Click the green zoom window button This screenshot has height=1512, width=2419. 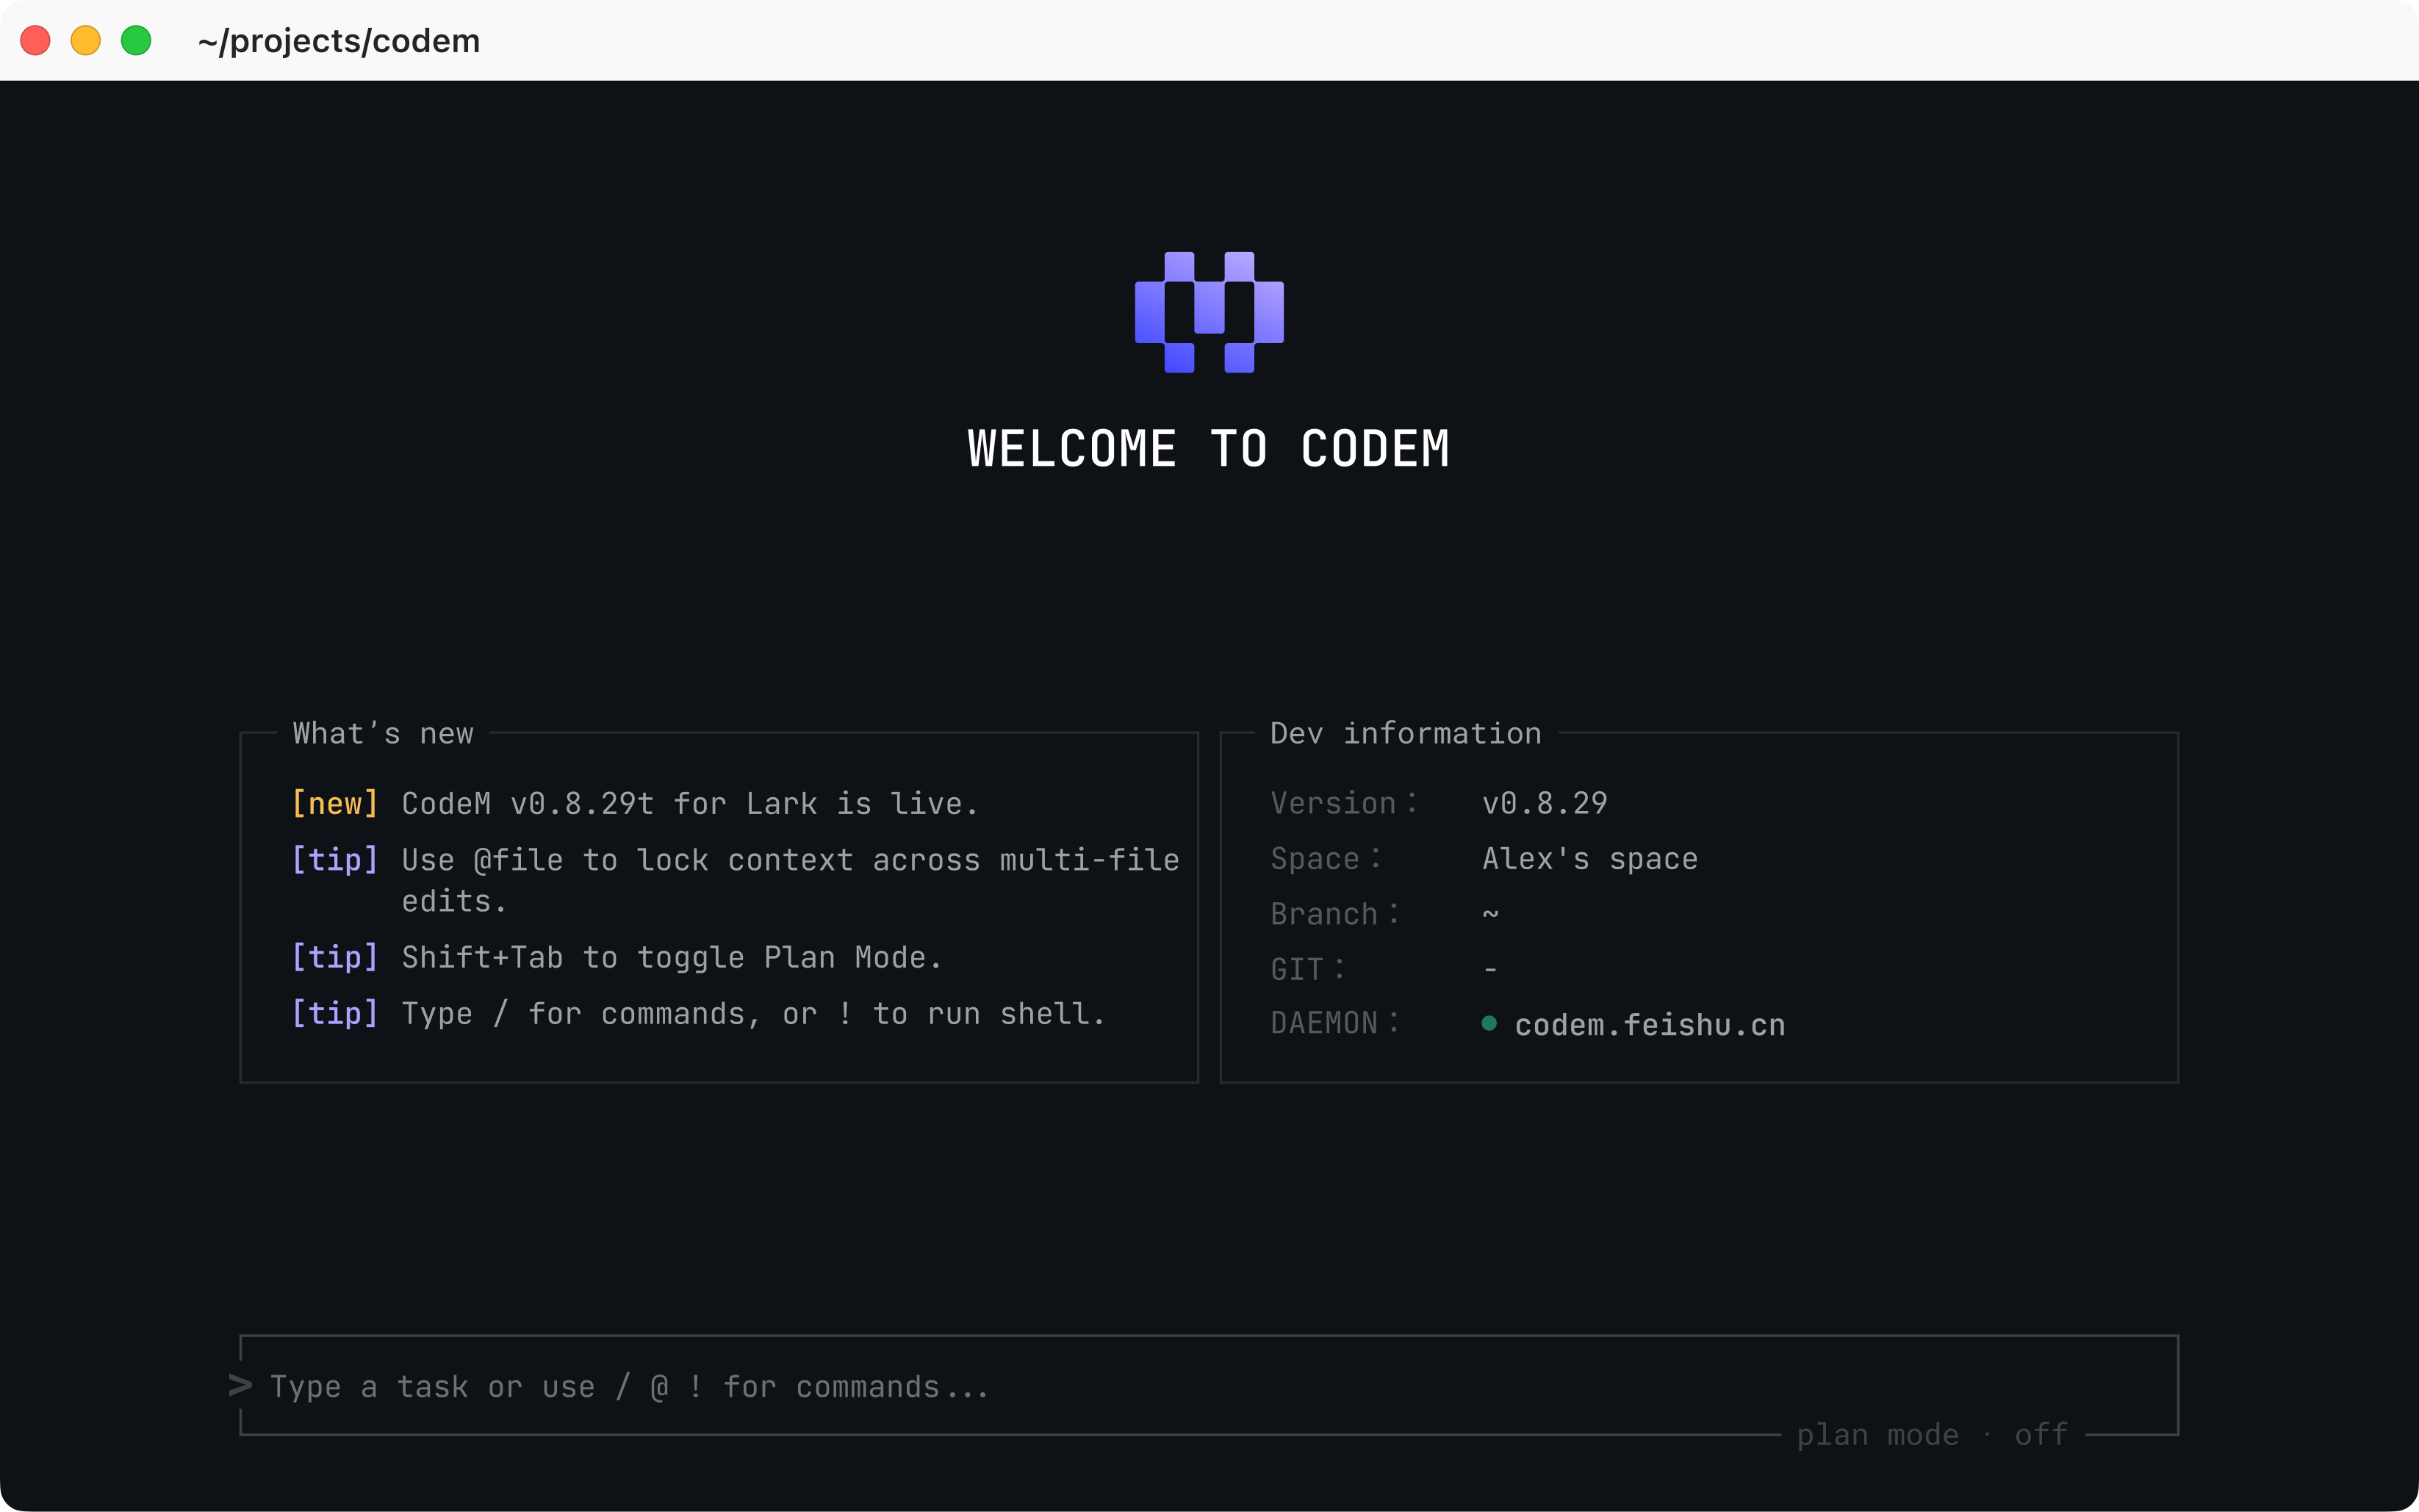(x=136, y=40)
